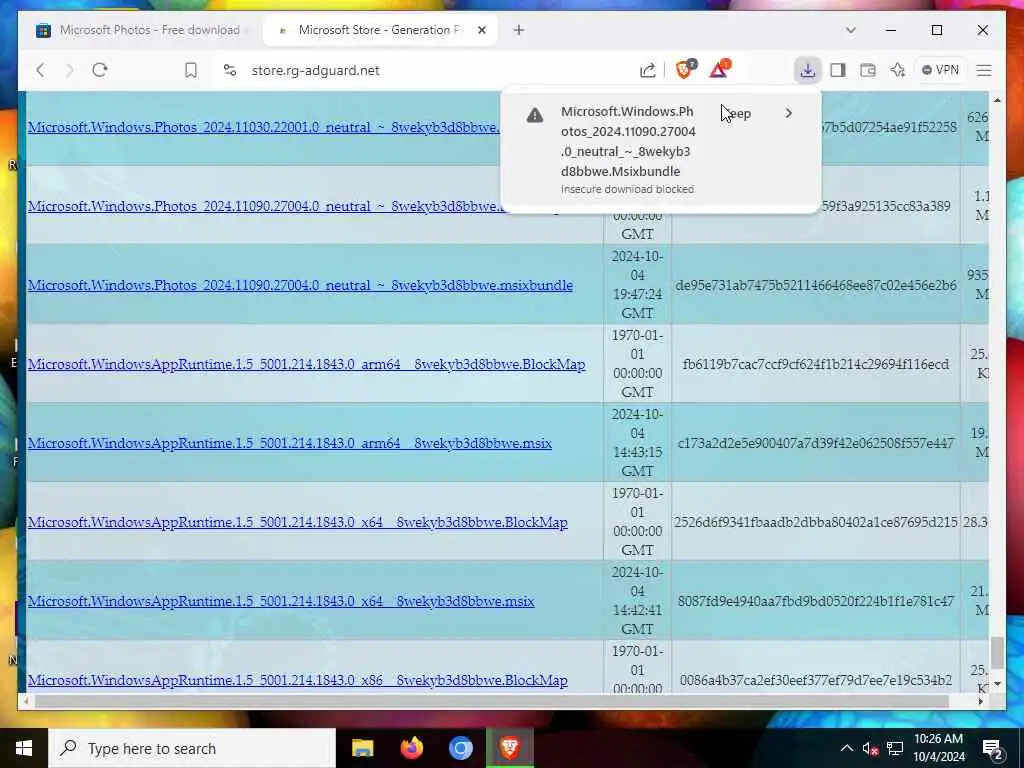Viewport: 1024px width, 768px height.
Task: Select hash 2526d6f9341fbaadb2dbba80402a1ce87695d215
Action: [x=816, y=522]
